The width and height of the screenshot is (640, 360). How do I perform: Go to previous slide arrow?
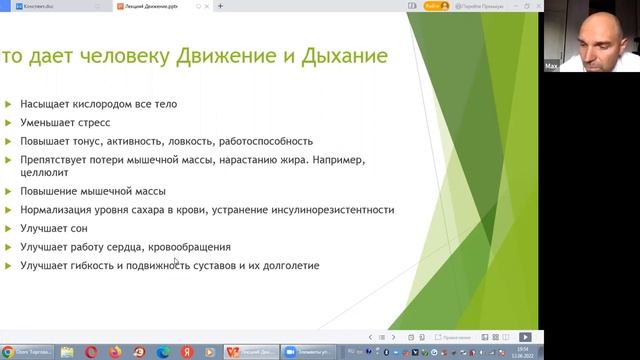[x=370, y=338]
